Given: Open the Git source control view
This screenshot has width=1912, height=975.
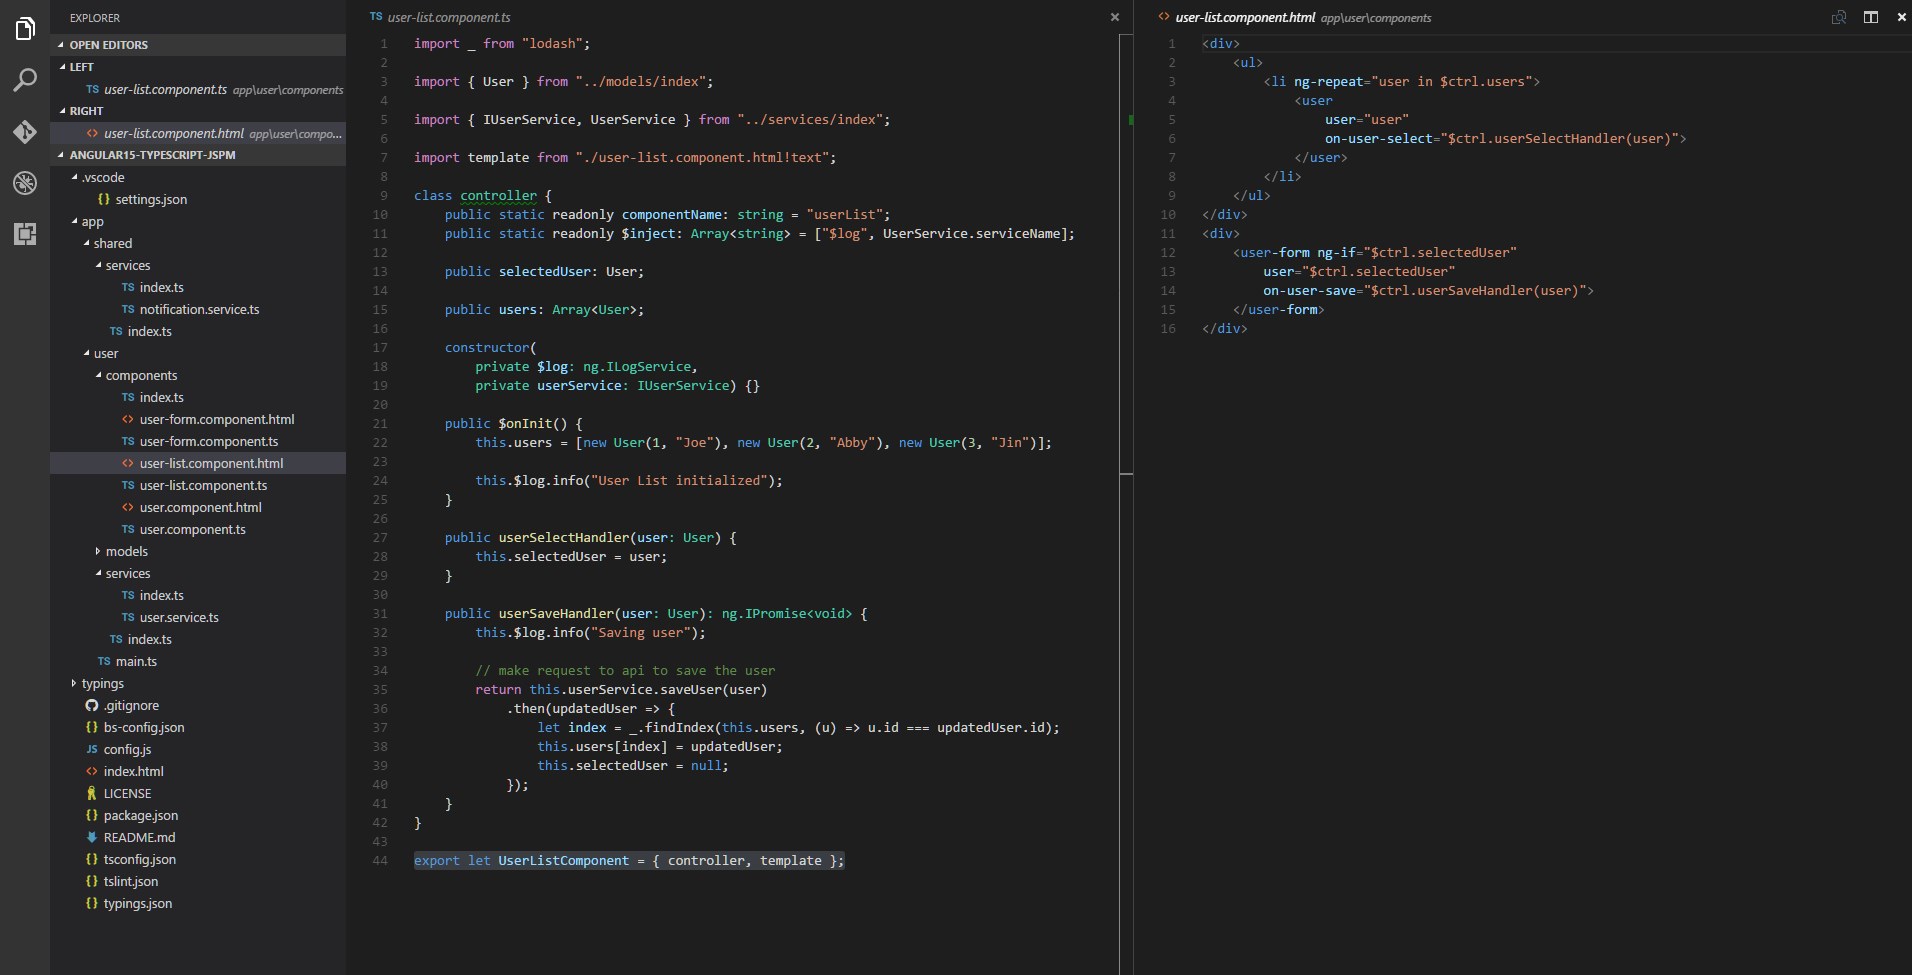Looking at the screenshot, I should (x=25, y=131).
